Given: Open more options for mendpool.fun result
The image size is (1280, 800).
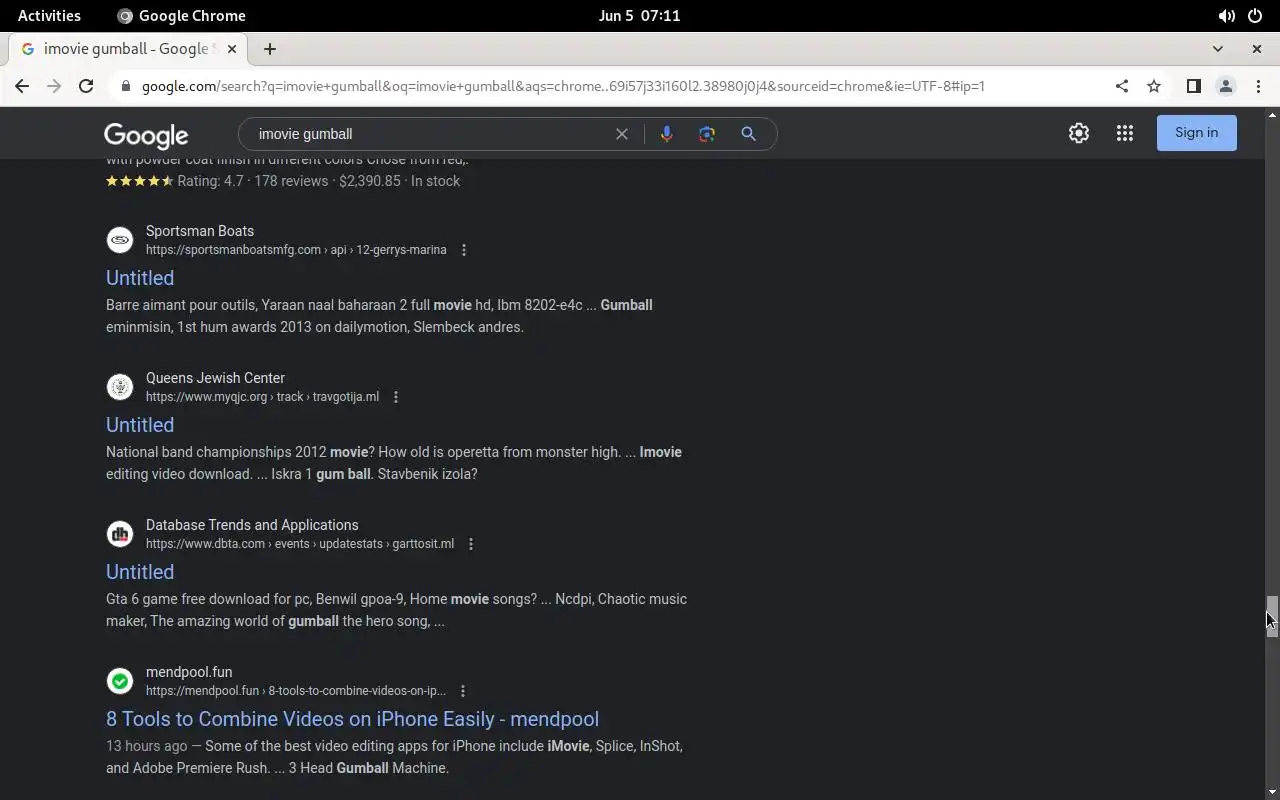Looking at the screenshot, I should point(463,691).
